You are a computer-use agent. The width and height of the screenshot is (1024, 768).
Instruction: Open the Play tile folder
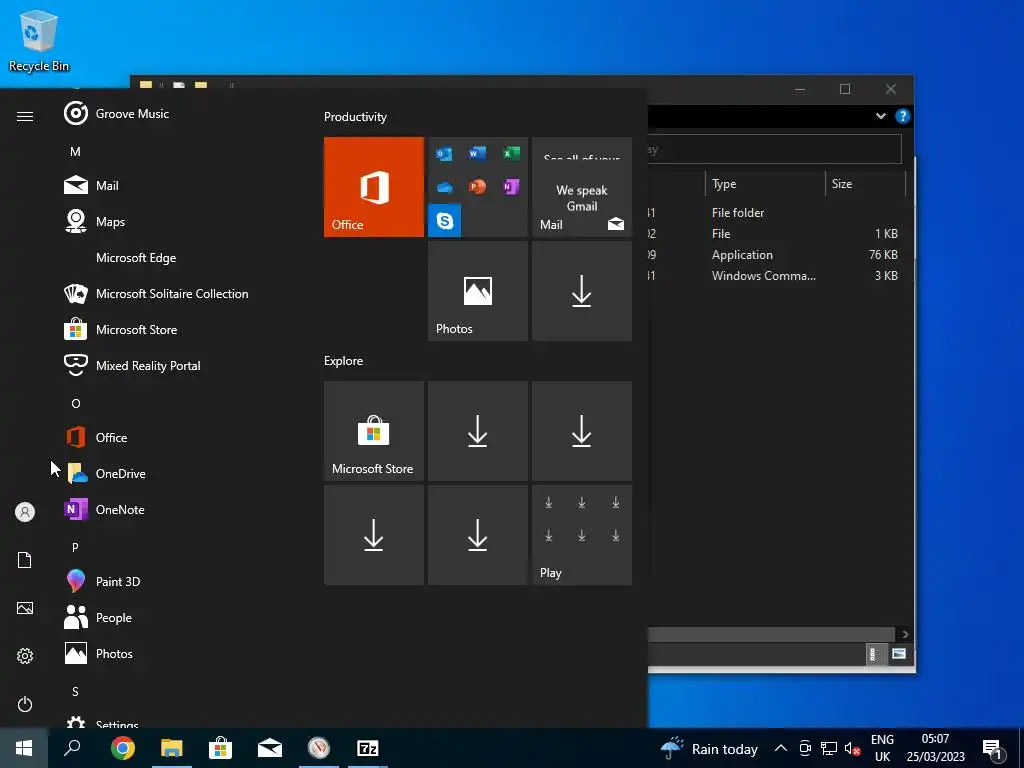(582, 535)
